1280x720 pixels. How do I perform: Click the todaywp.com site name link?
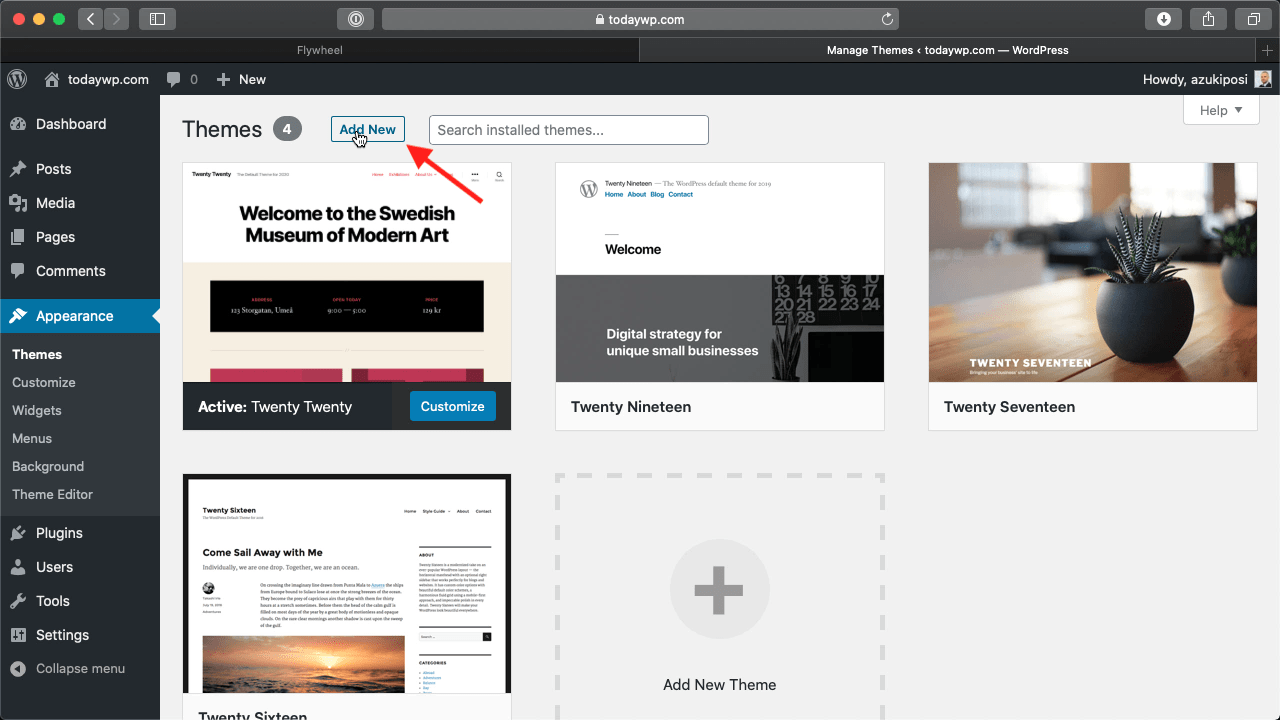[108, 79]
